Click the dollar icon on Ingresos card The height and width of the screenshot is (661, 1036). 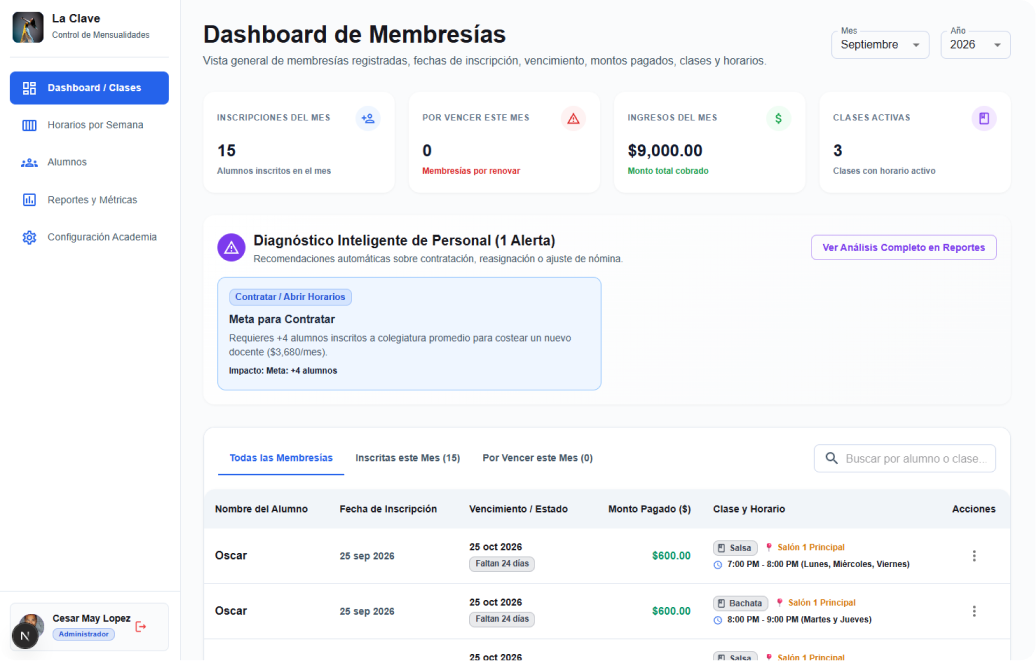click(x=778, y=118)
